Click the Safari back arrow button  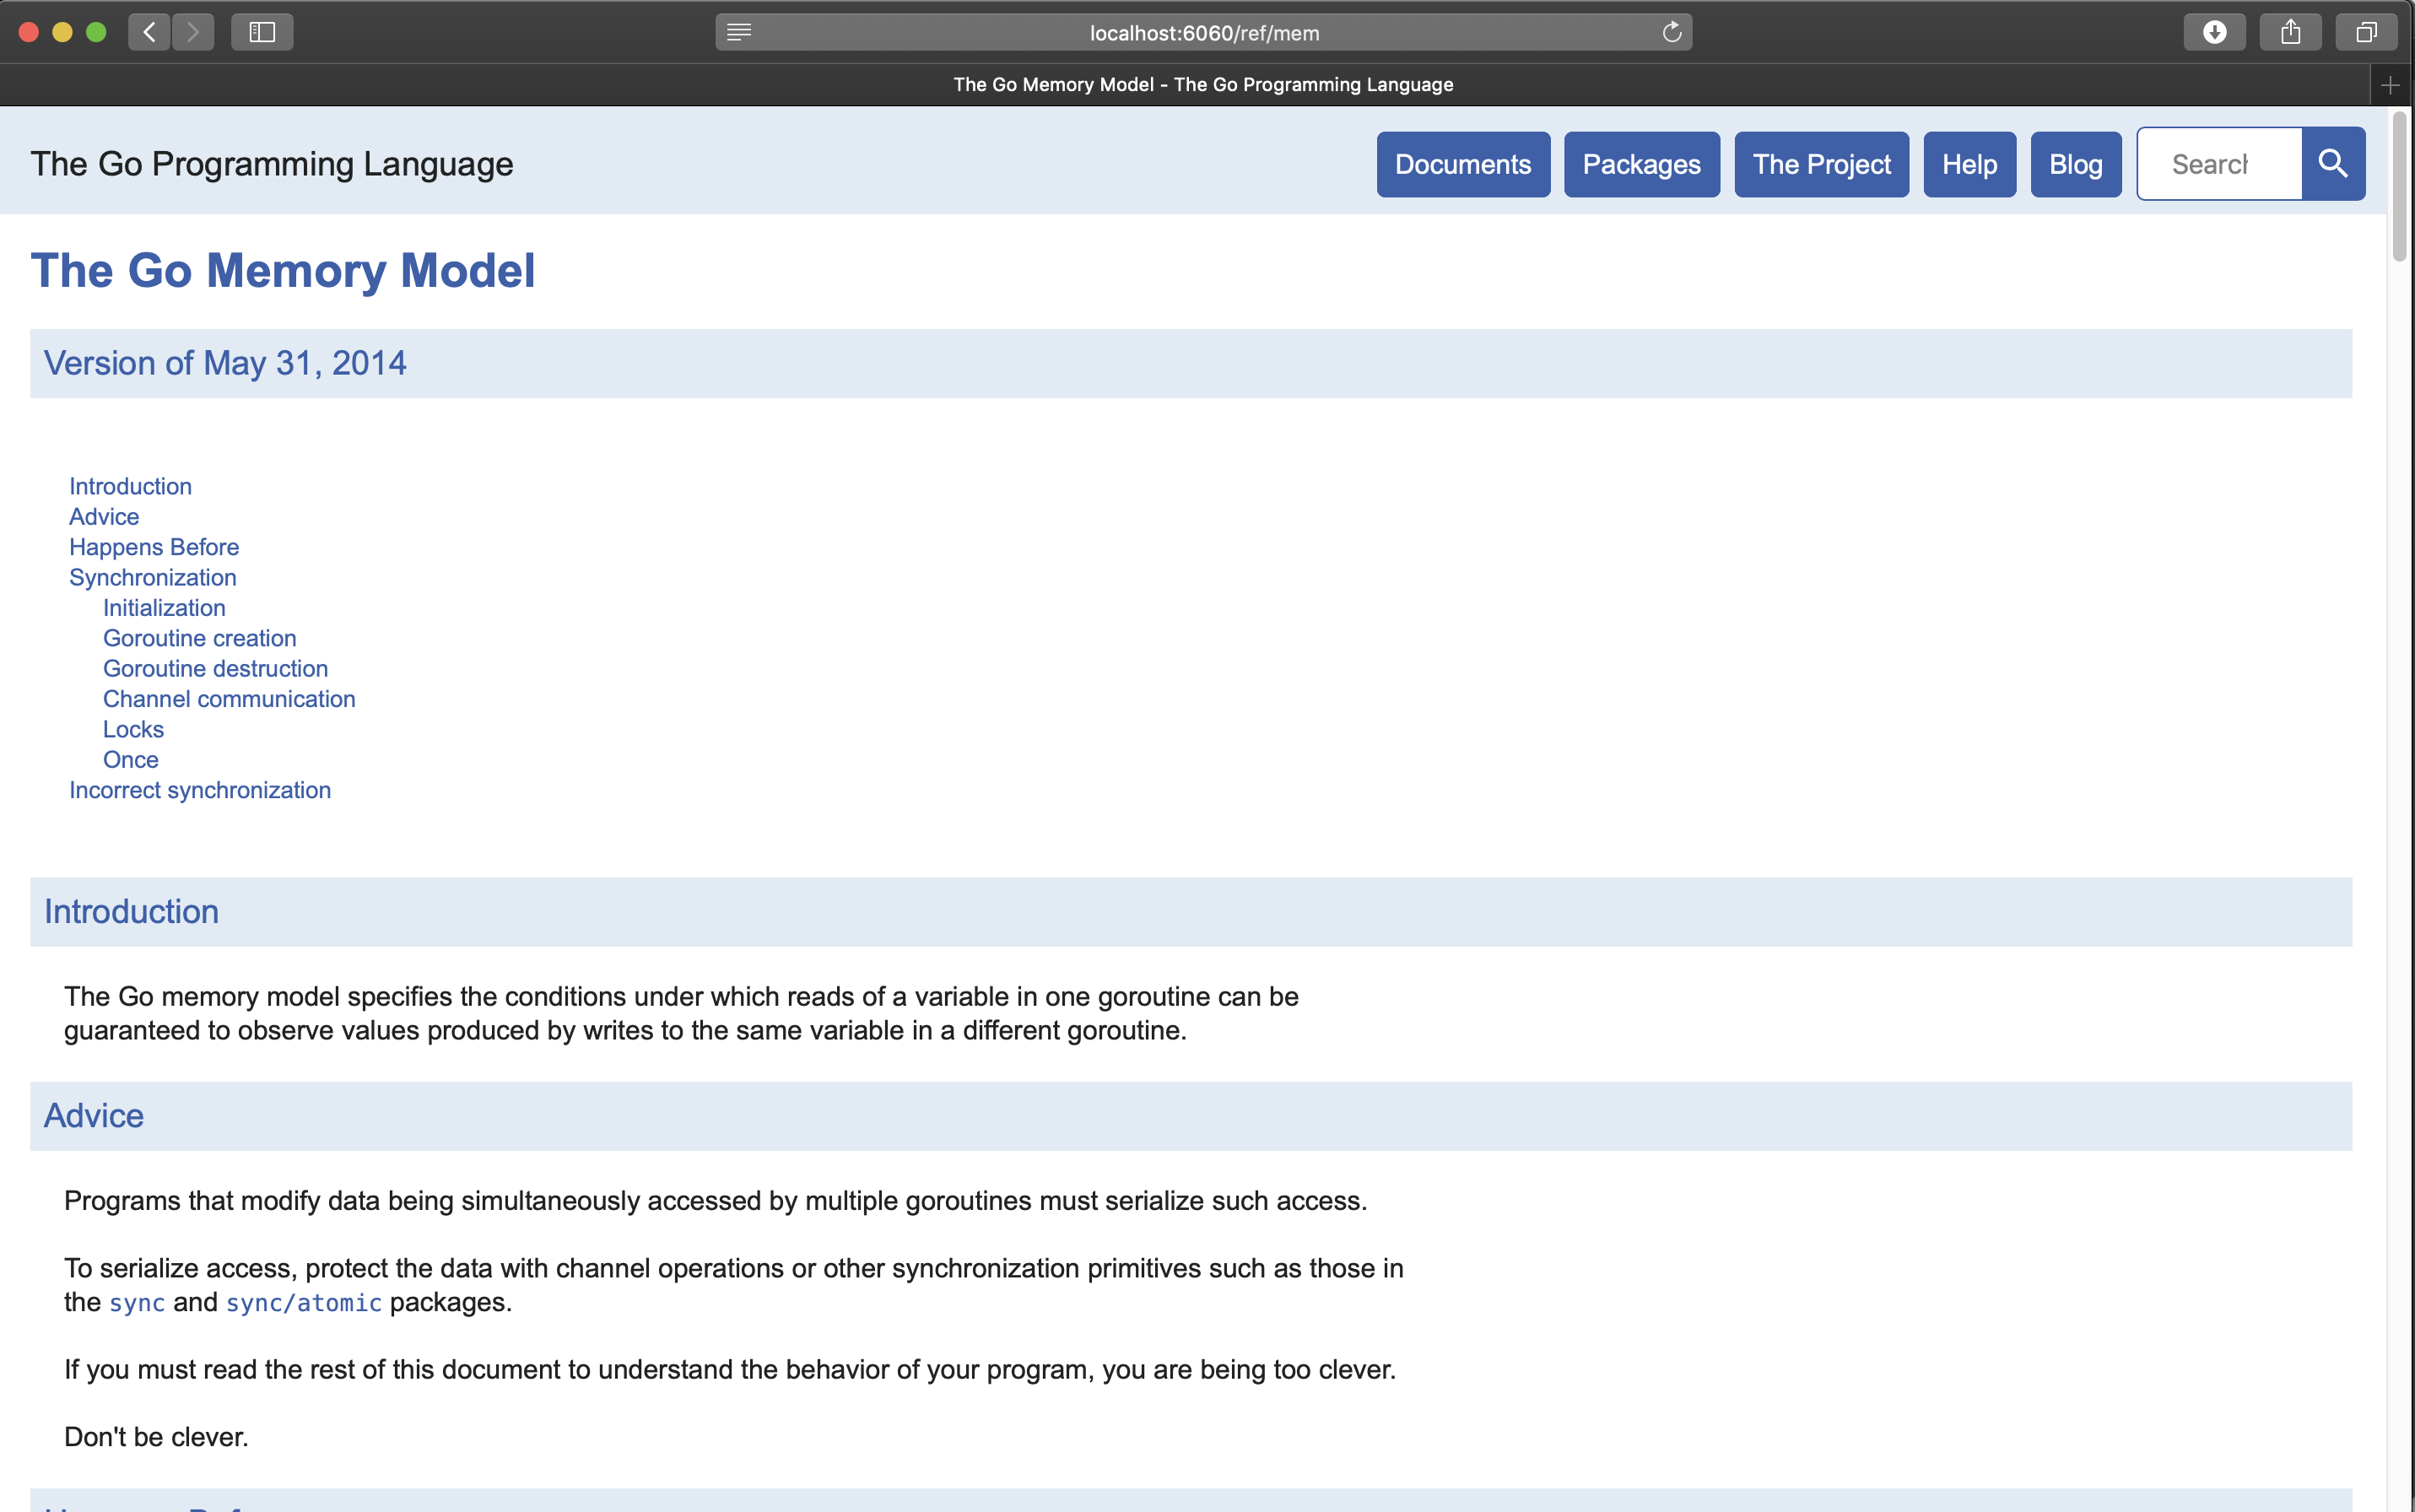click(149, 32)
